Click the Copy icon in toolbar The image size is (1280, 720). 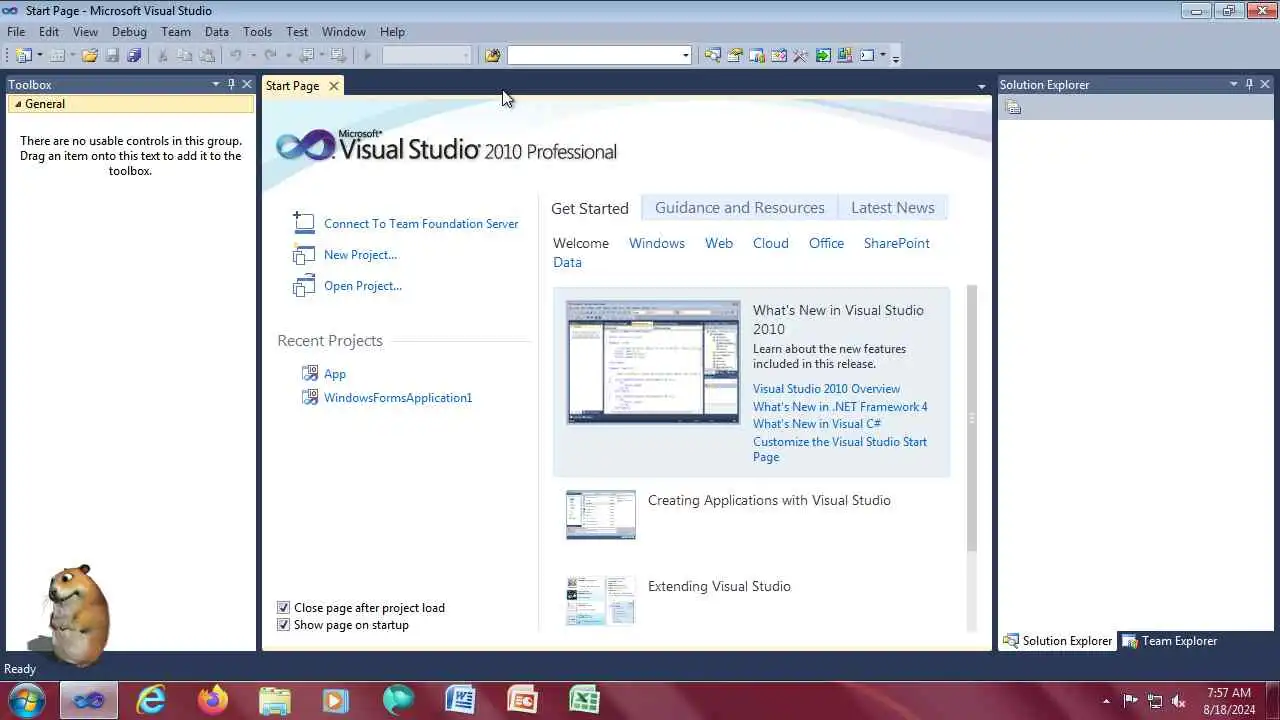click(x=184, y=55)
